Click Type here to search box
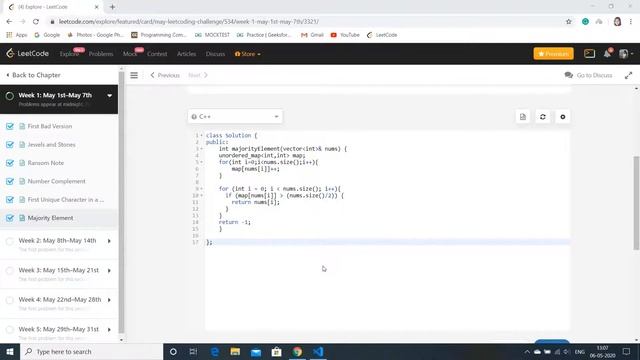The image size is (640, 360). tap(91, 351)
